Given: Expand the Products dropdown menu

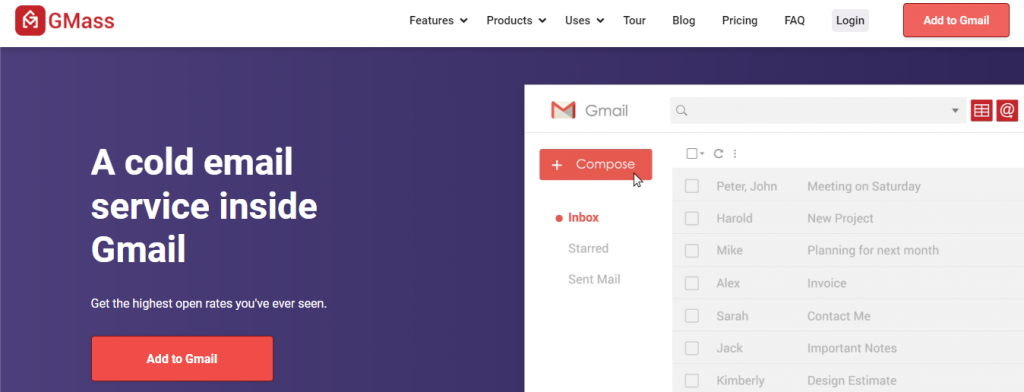Looking at the screenshot, I should (516, 20).
